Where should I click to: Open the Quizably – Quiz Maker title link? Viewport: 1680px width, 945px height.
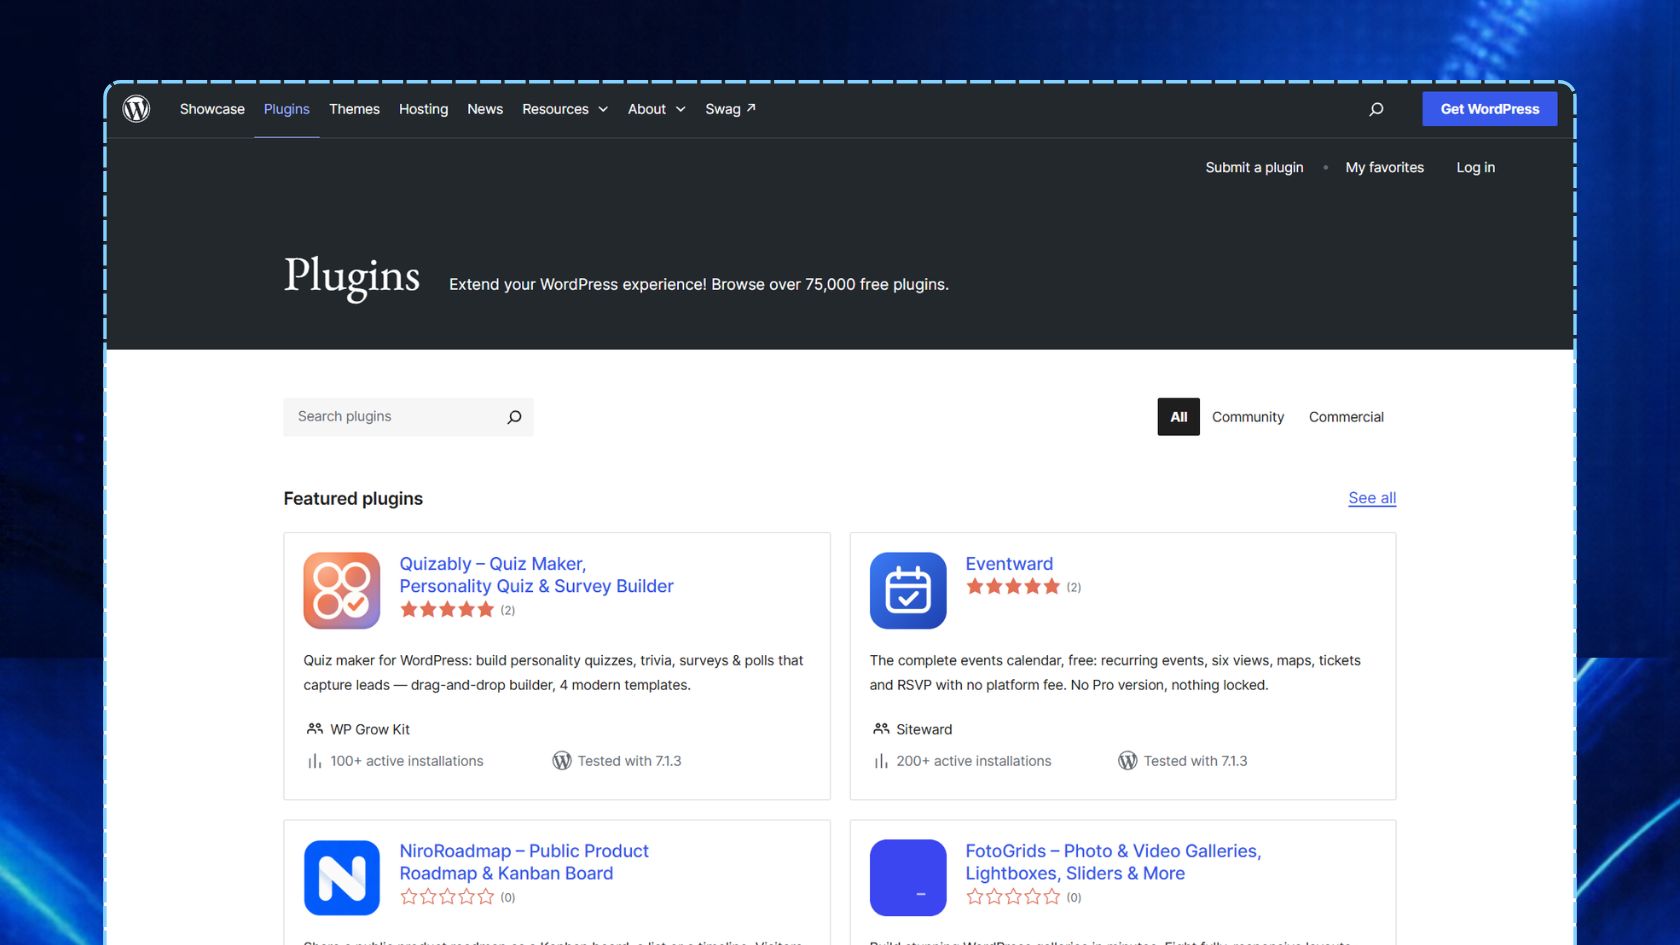pos(536,575)
